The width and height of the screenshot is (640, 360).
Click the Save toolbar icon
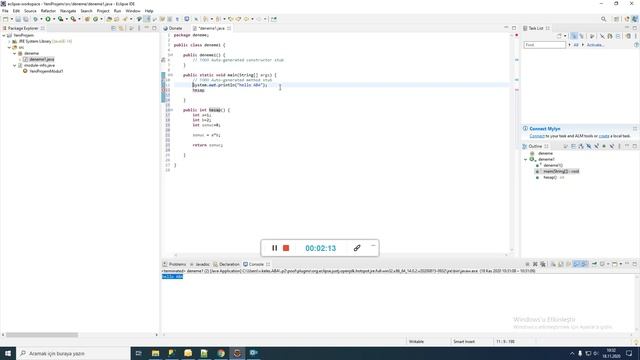(18, 19)
